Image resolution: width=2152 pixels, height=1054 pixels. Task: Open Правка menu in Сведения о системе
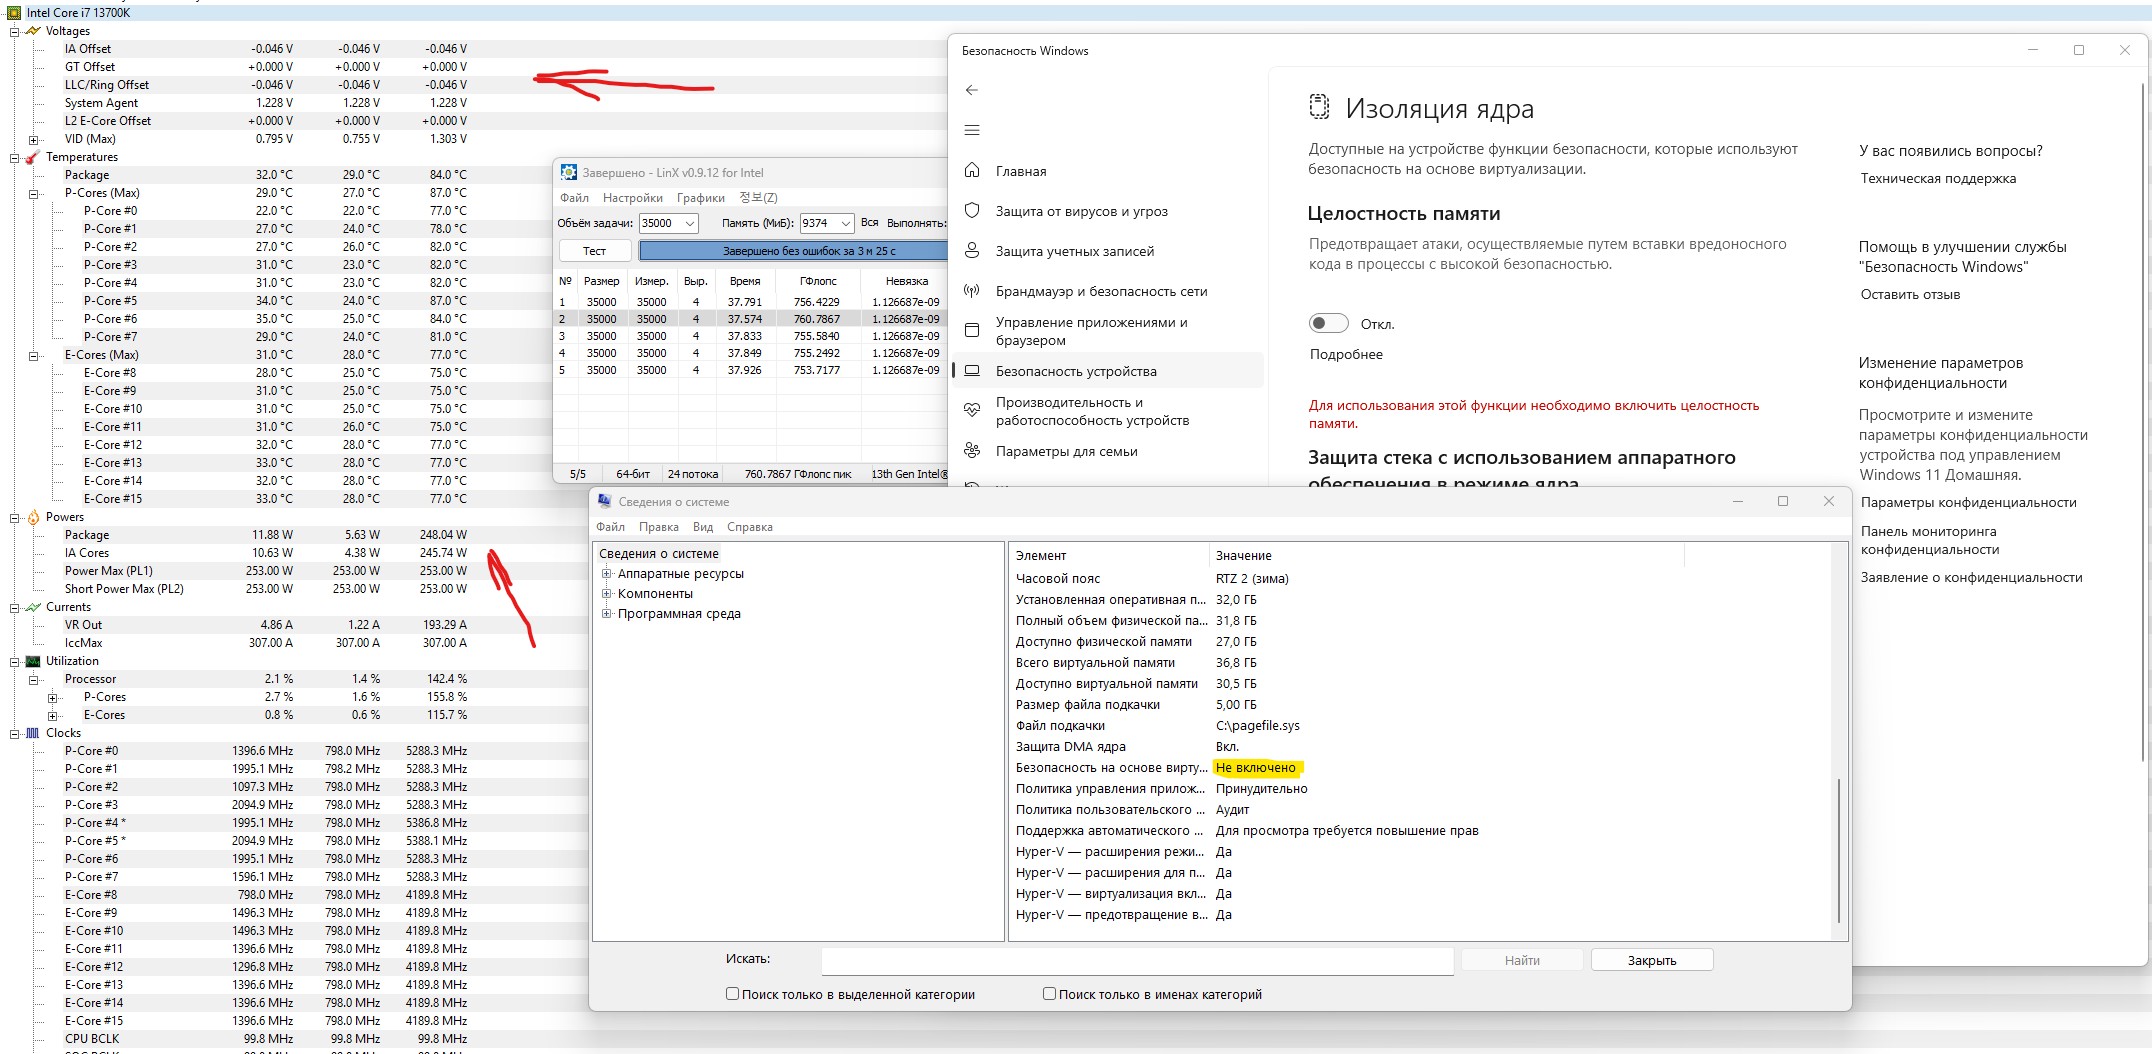(x=658, y=527)
